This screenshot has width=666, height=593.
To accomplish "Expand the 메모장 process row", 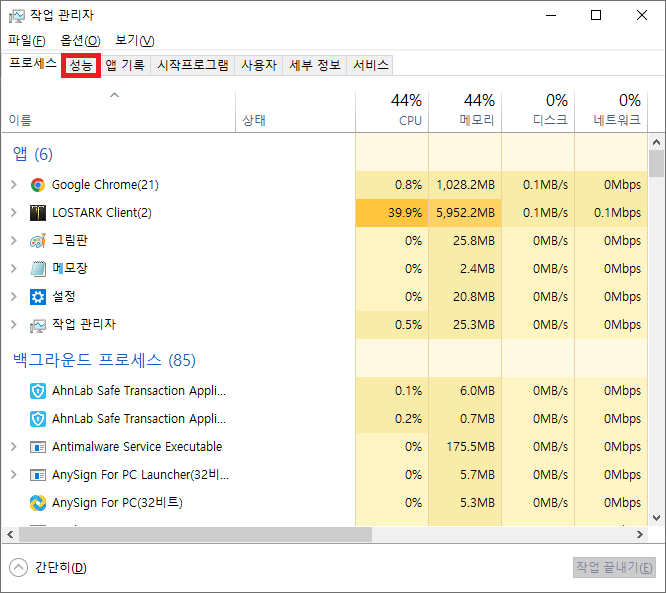I will (14, 268).
